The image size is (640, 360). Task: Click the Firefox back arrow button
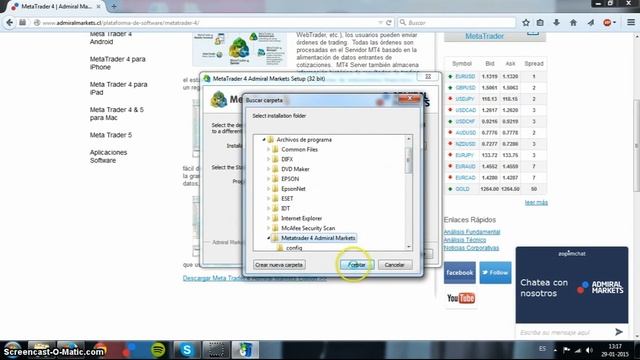pyautogui.click(x=9, y=23)
